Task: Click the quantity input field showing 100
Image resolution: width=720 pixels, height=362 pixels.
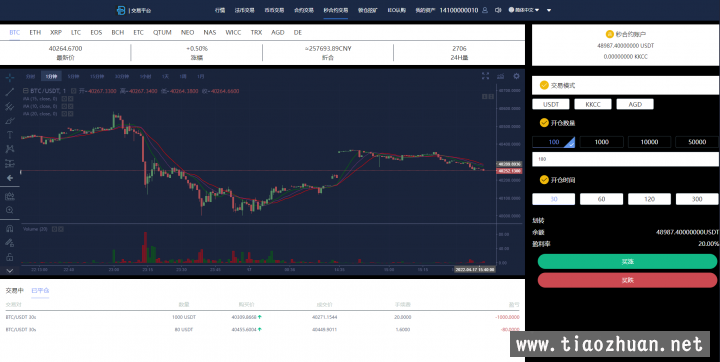Action: pos(625,159)
